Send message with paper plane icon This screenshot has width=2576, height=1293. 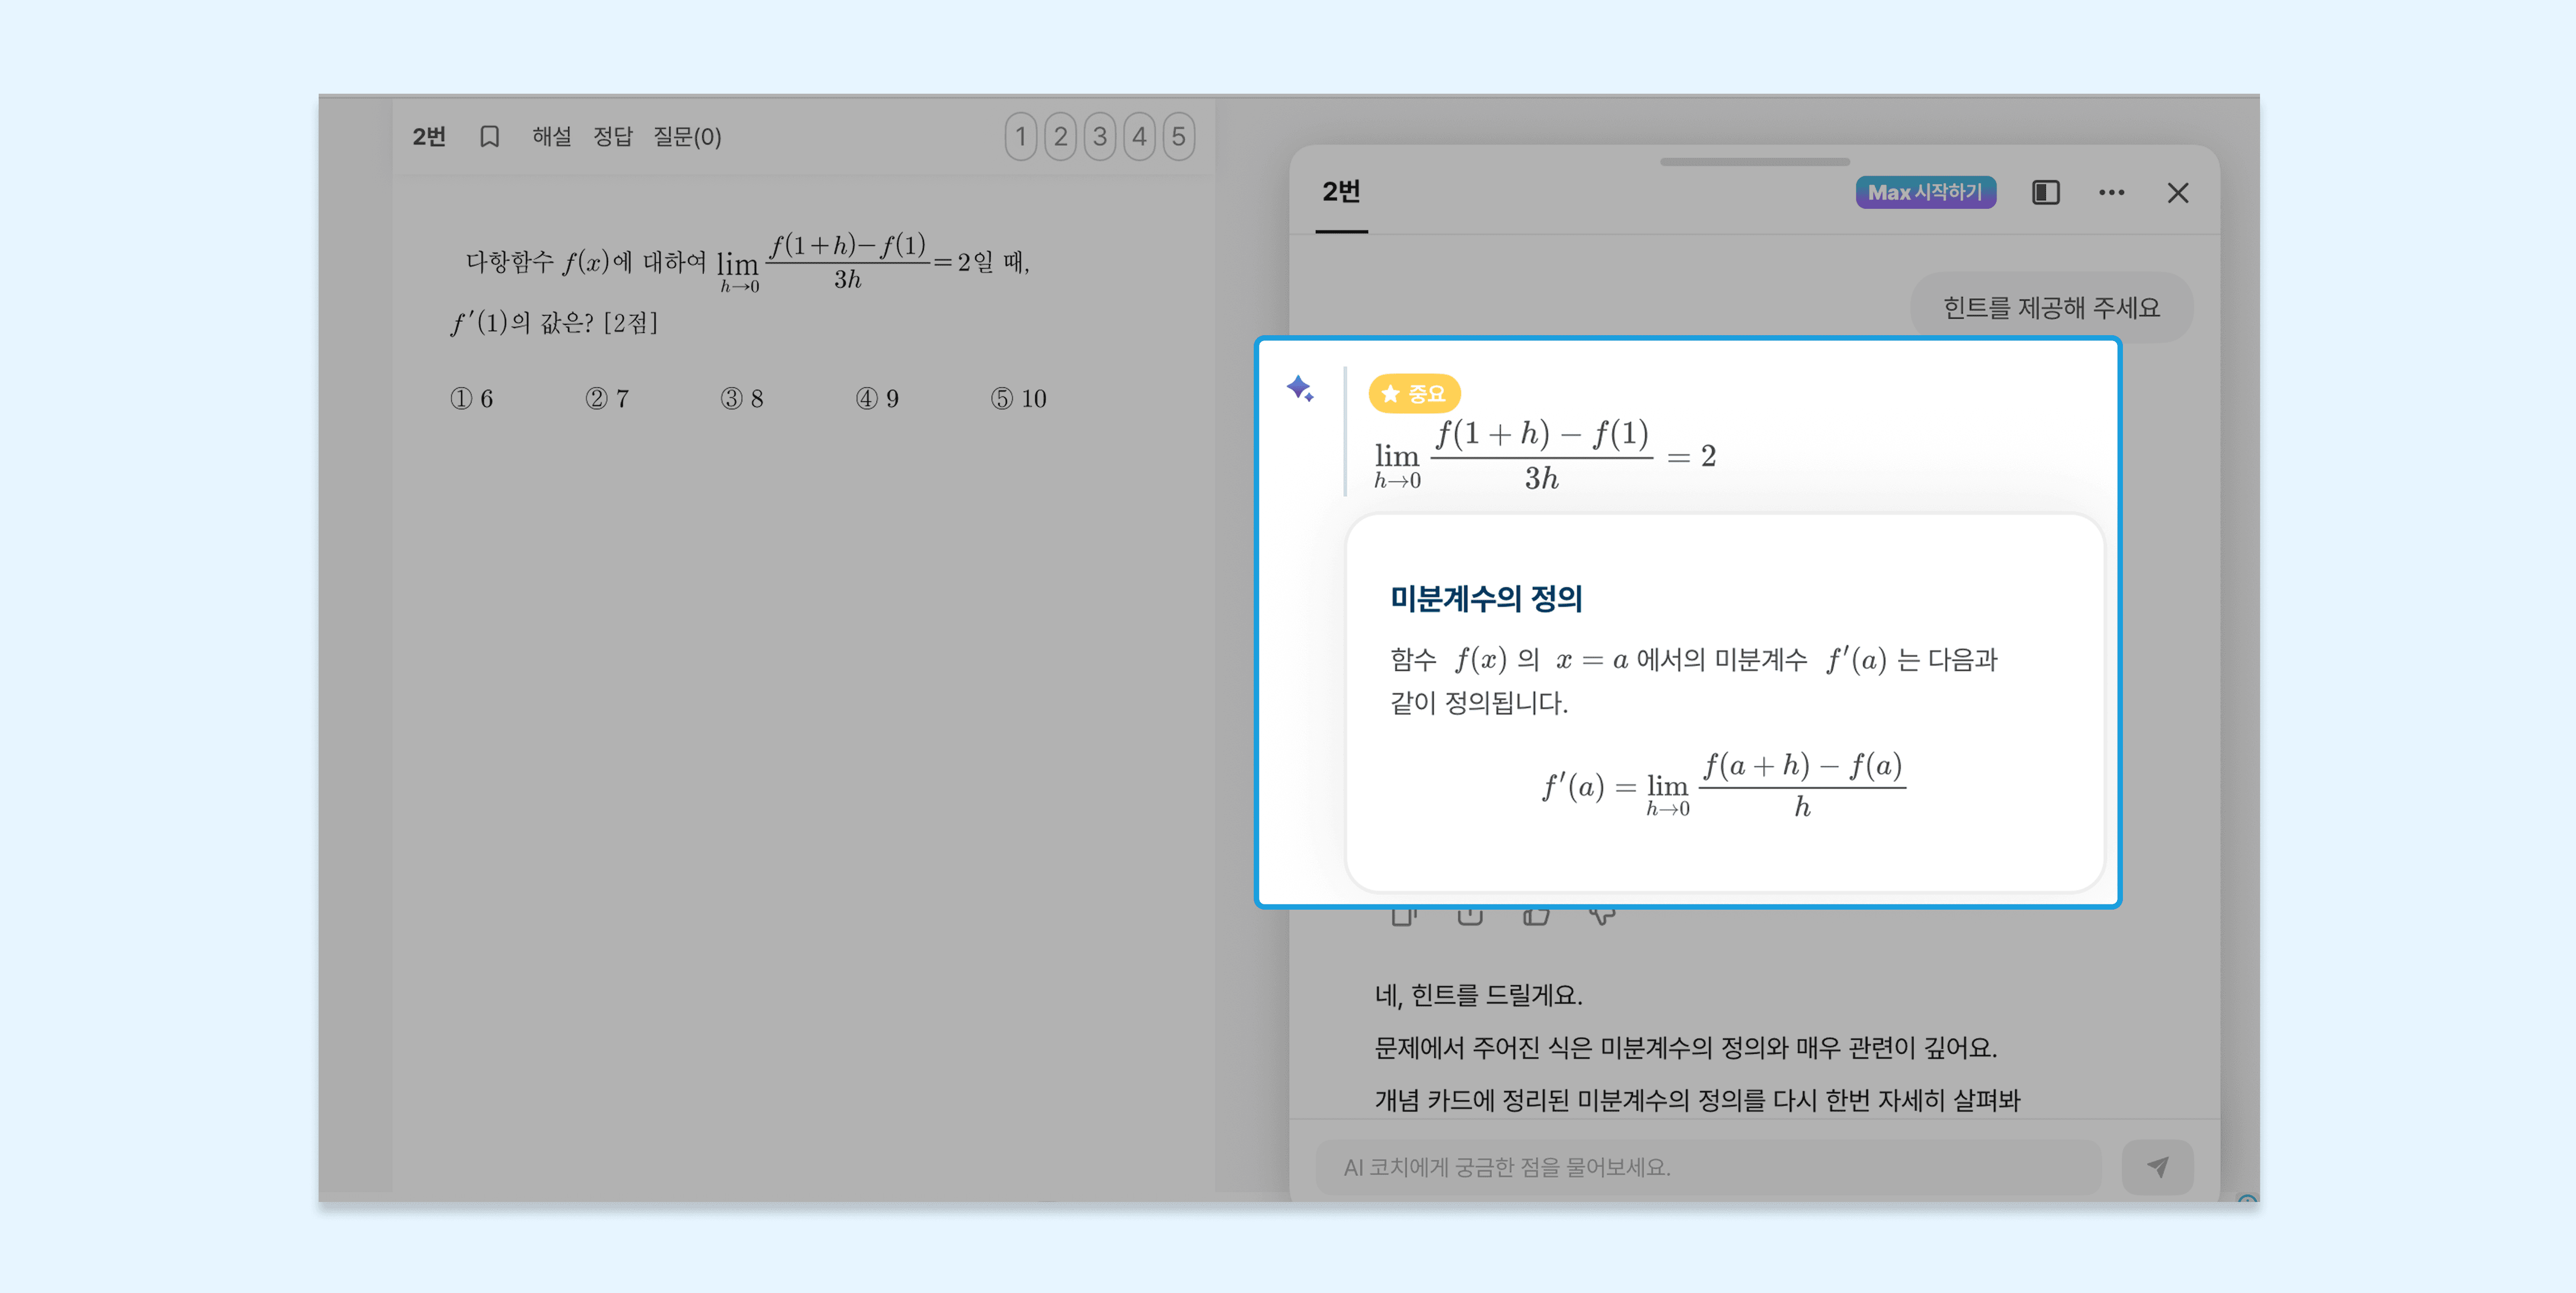pos(2157,1167)
